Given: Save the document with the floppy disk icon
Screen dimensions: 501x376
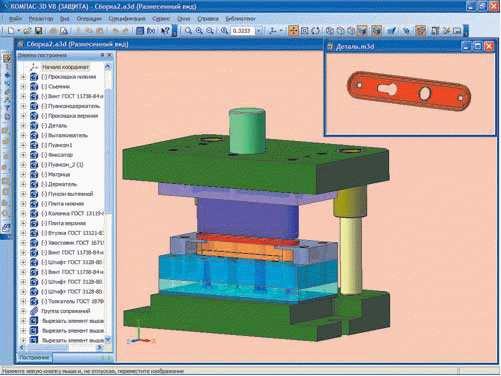Looking at the screenshot, I should coord(39,31).
